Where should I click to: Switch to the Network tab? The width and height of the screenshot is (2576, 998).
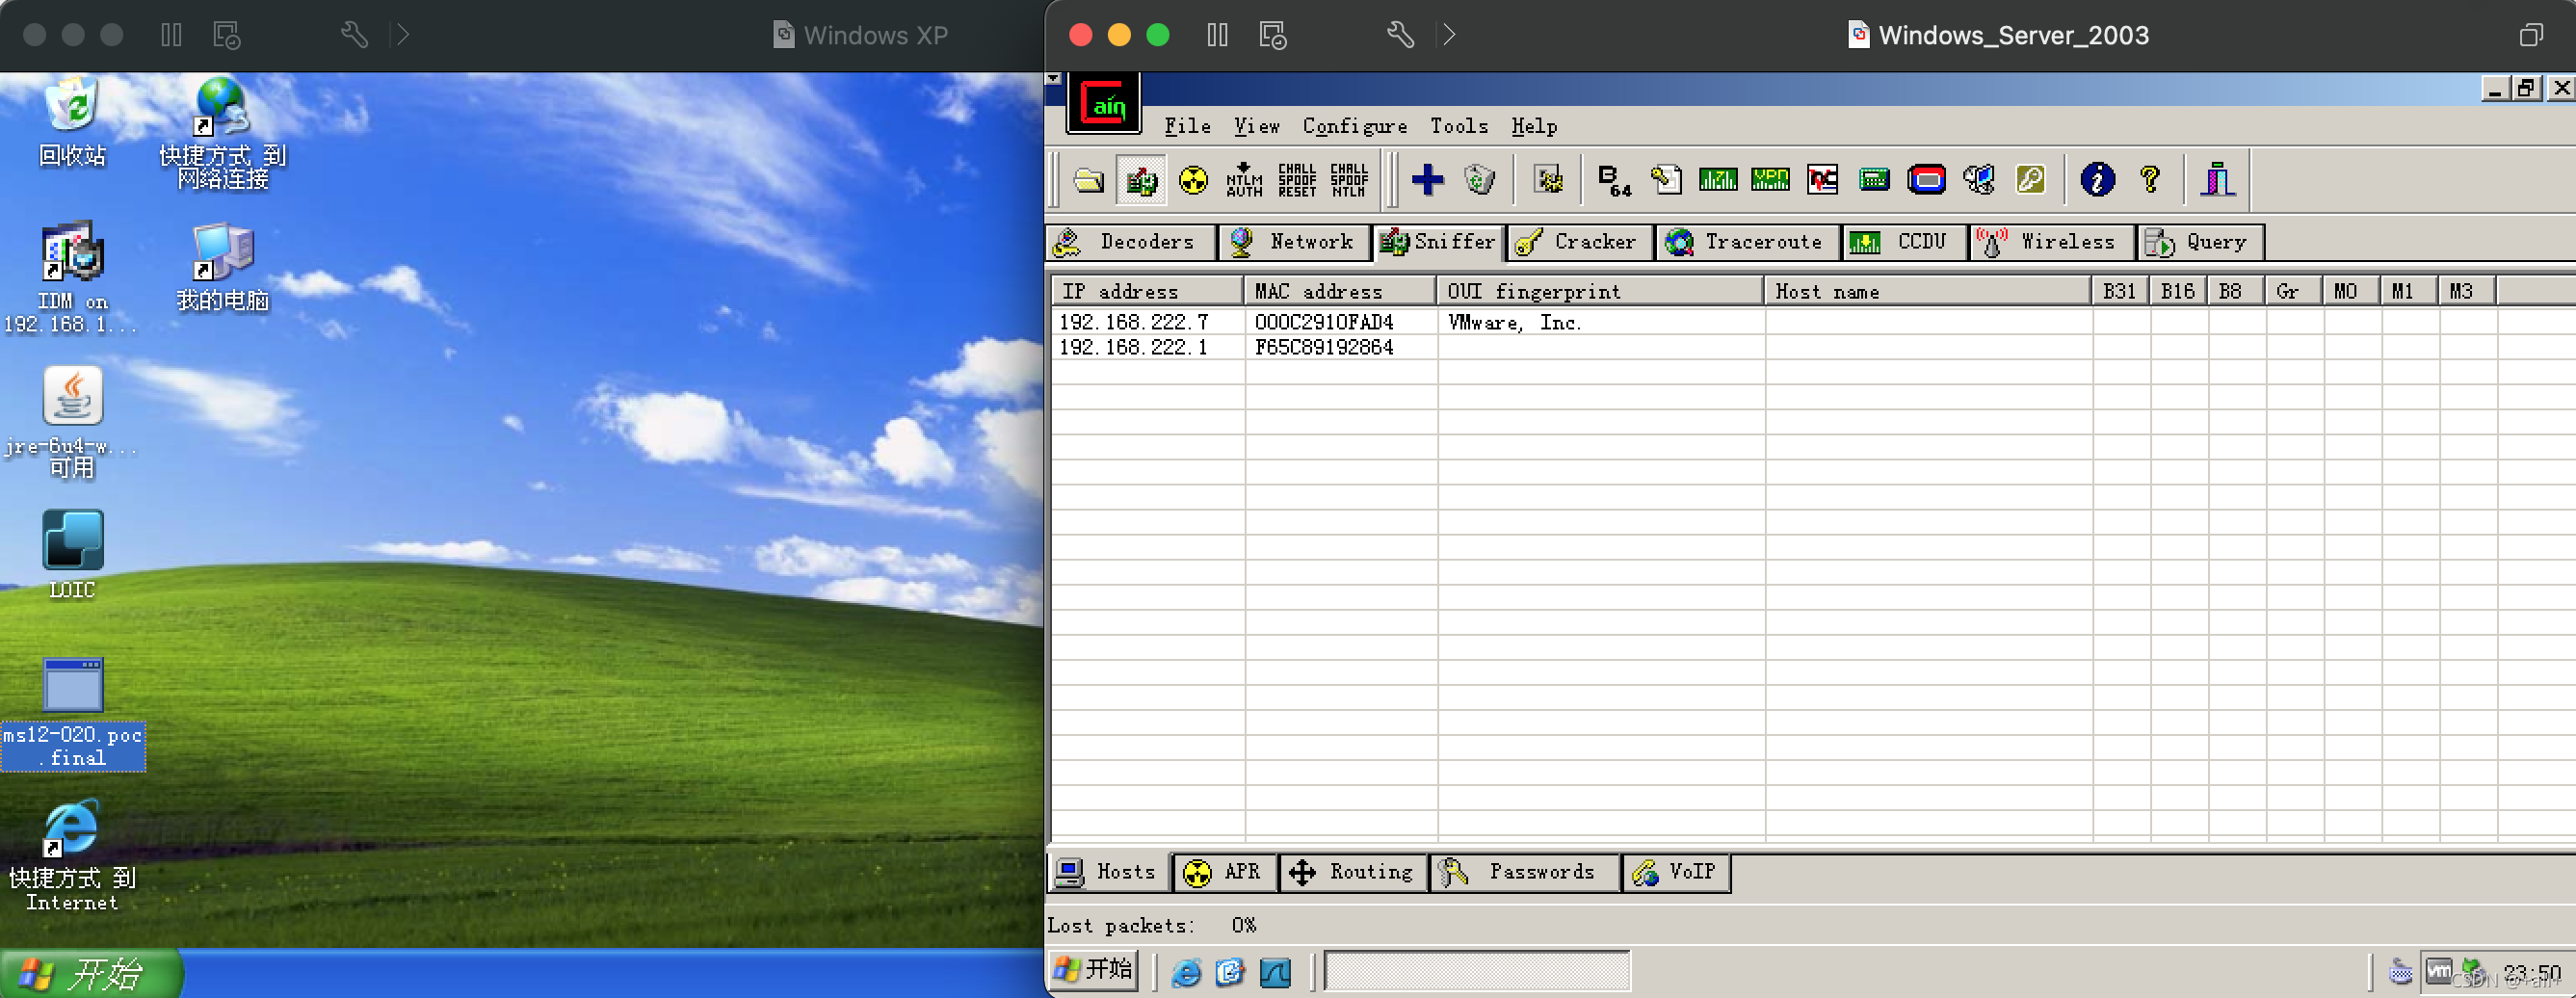pos(1293,242)
